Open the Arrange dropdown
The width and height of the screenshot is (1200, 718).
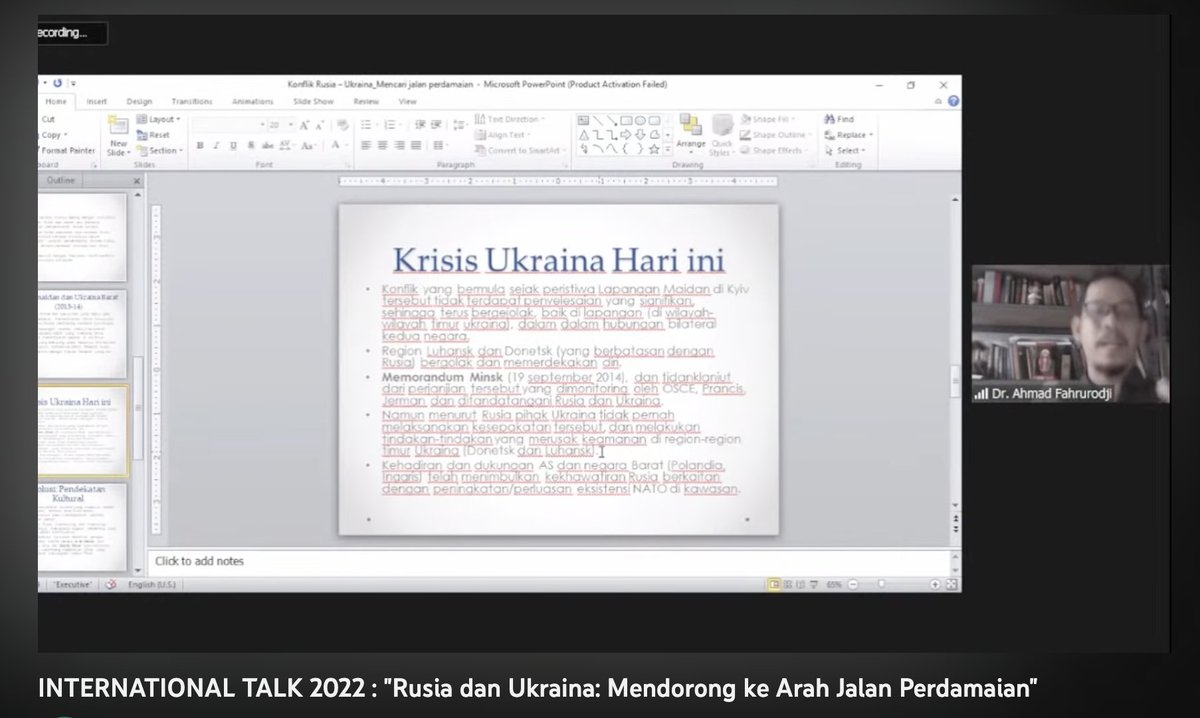pyautogui.click(x=690, y=134)
